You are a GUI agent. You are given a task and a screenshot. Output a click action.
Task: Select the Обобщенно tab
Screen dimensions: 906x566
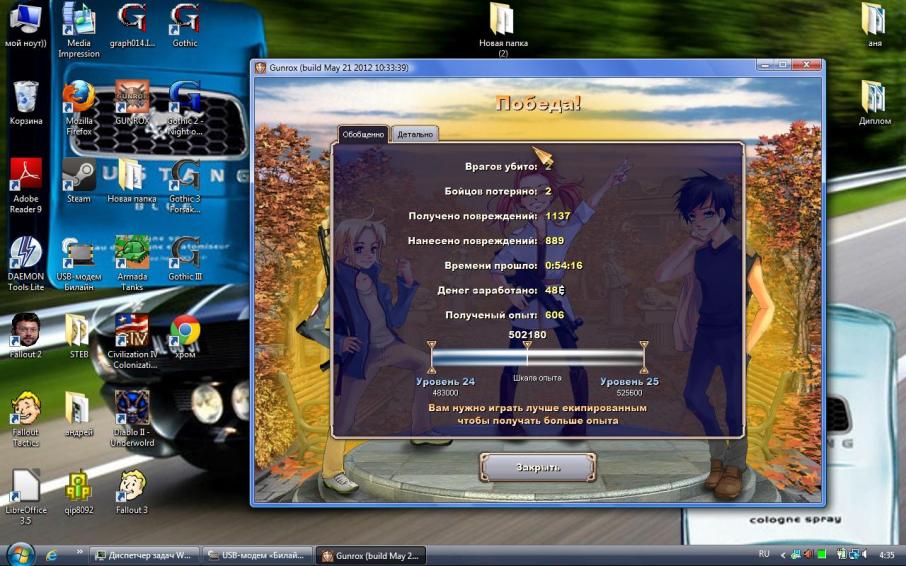pos(362,134)
